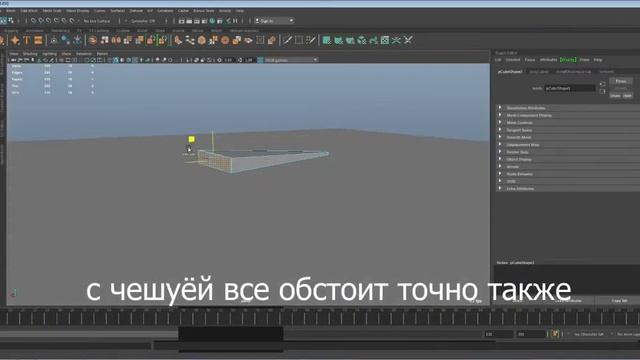Viewport: 640px width, 360px height.
Task: Click the orange sphere Smooth shelf icon
Action: tap(225, 40)
